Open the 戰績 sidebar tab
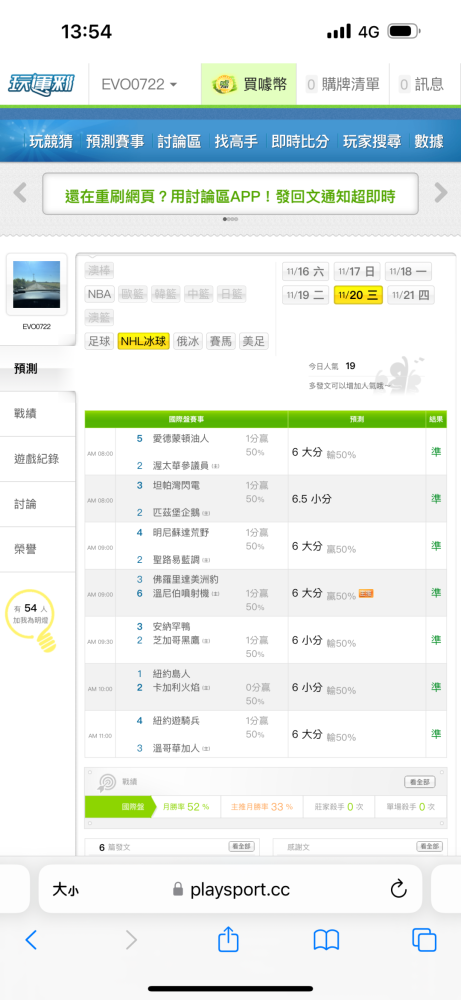This screenshot has height=1000, width=461. 38,414
